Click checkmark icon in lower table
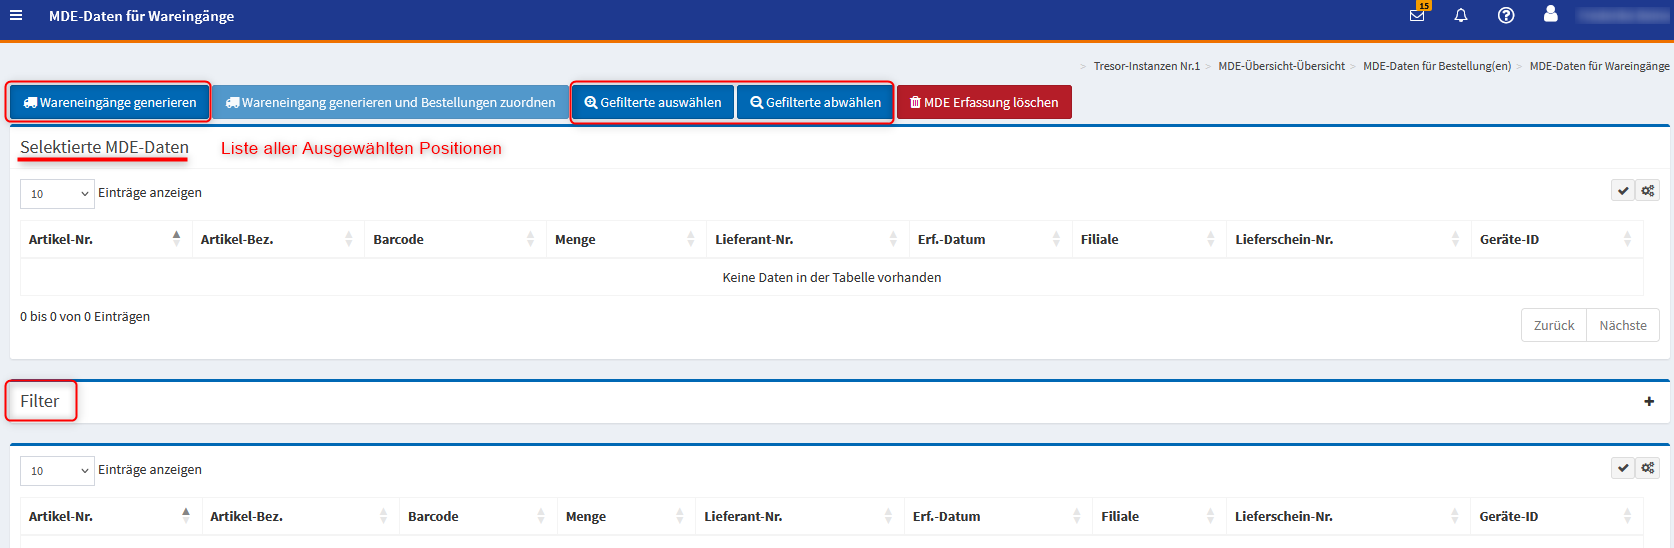Screen dimensions: 1674x548 [1623, 468]
